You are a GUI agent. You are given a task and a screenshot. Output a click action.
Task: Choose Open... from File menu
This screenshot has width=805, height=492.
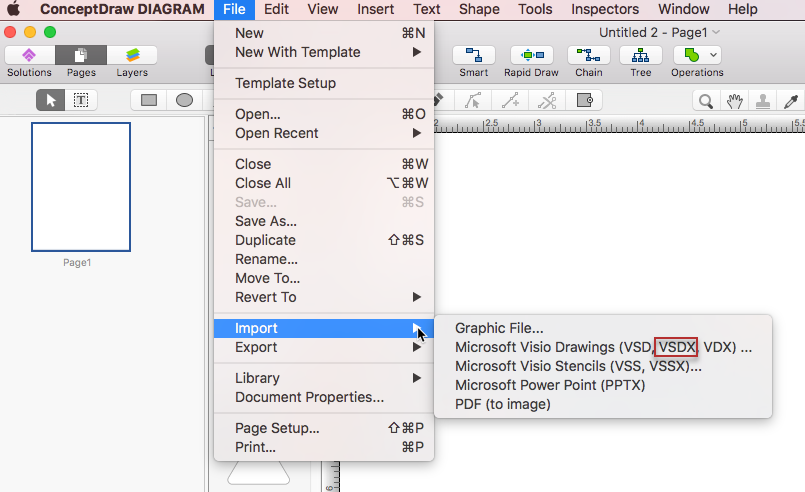324,114
